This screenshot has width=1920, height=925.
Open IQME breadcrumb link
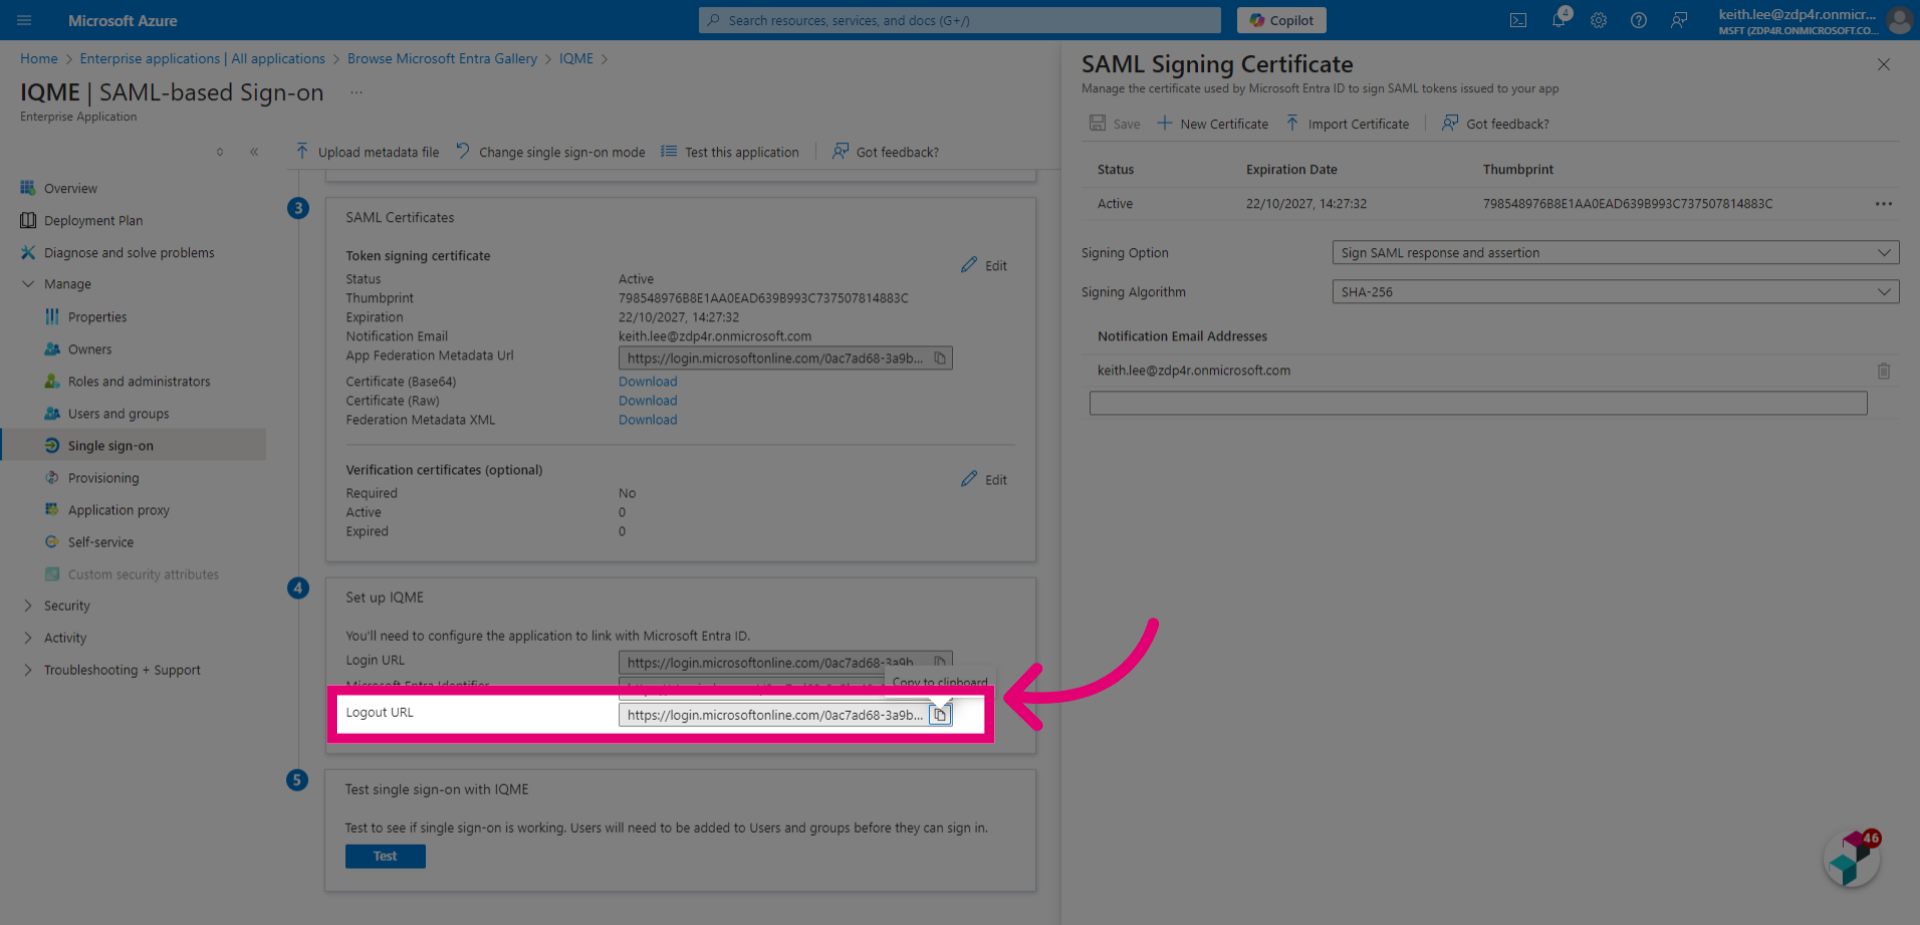[576, 59]
